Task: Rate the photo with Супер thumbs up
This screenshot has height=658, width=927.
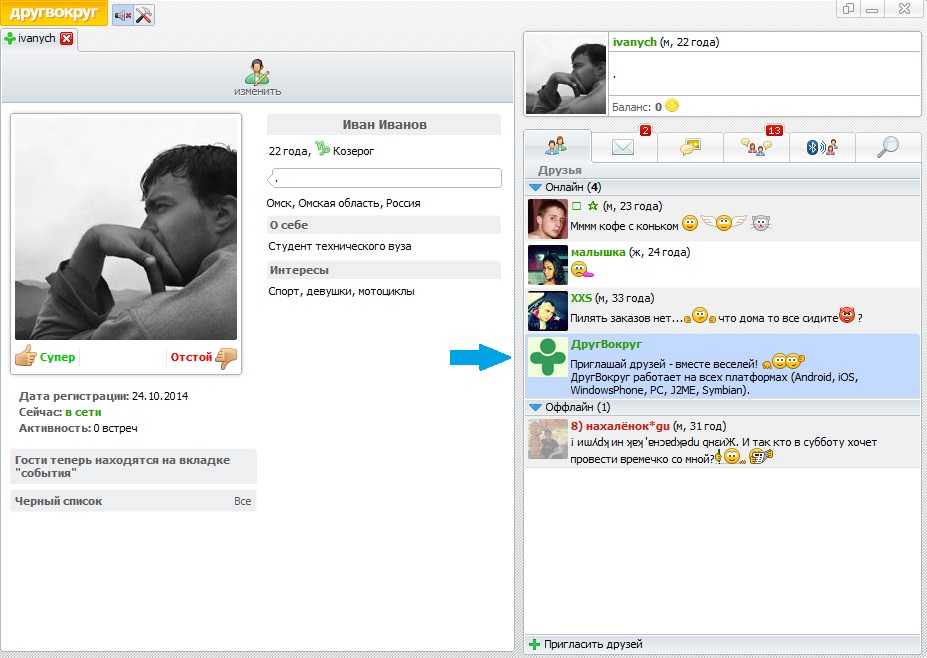Action: point(45,357)
